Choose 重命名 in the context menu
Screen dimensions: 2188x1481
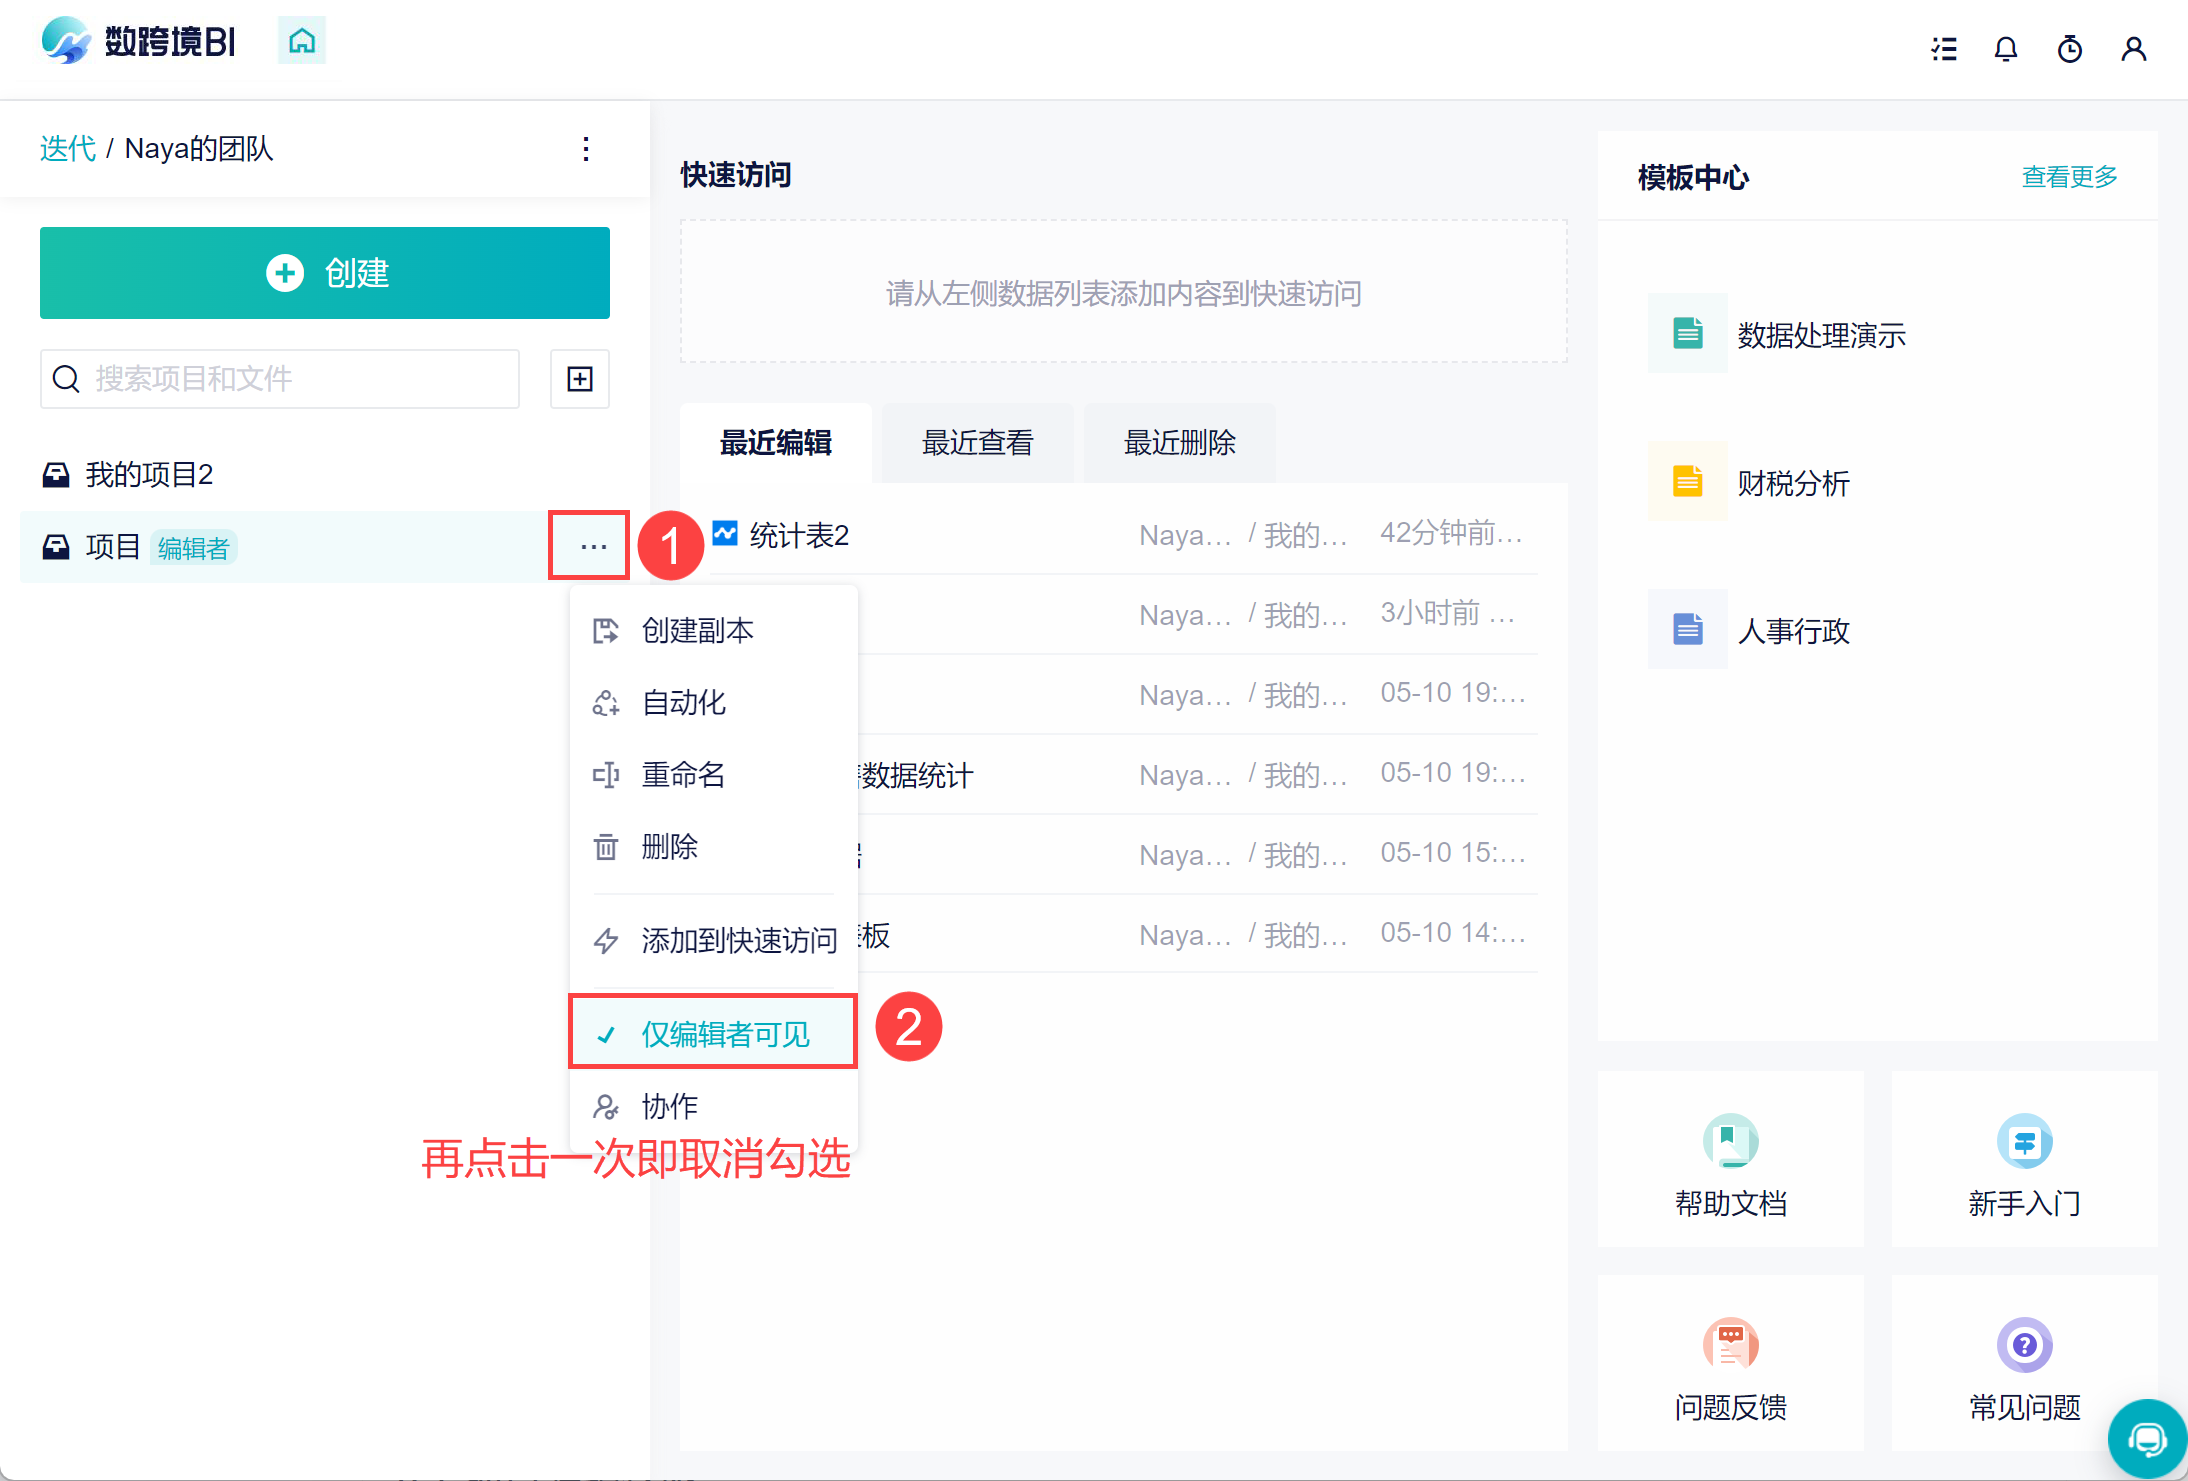pos(683,774)
